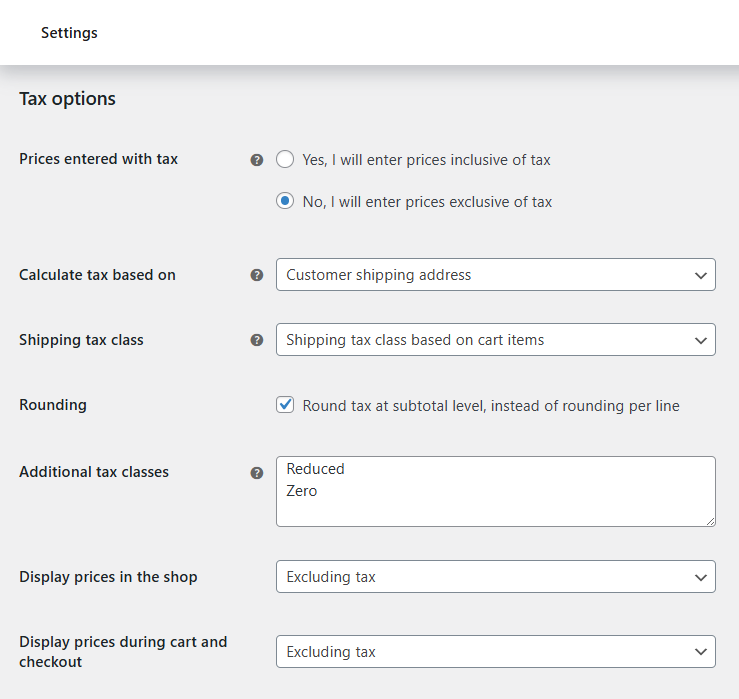Click help icon next to Shipping tax class

tap(256, 340)
